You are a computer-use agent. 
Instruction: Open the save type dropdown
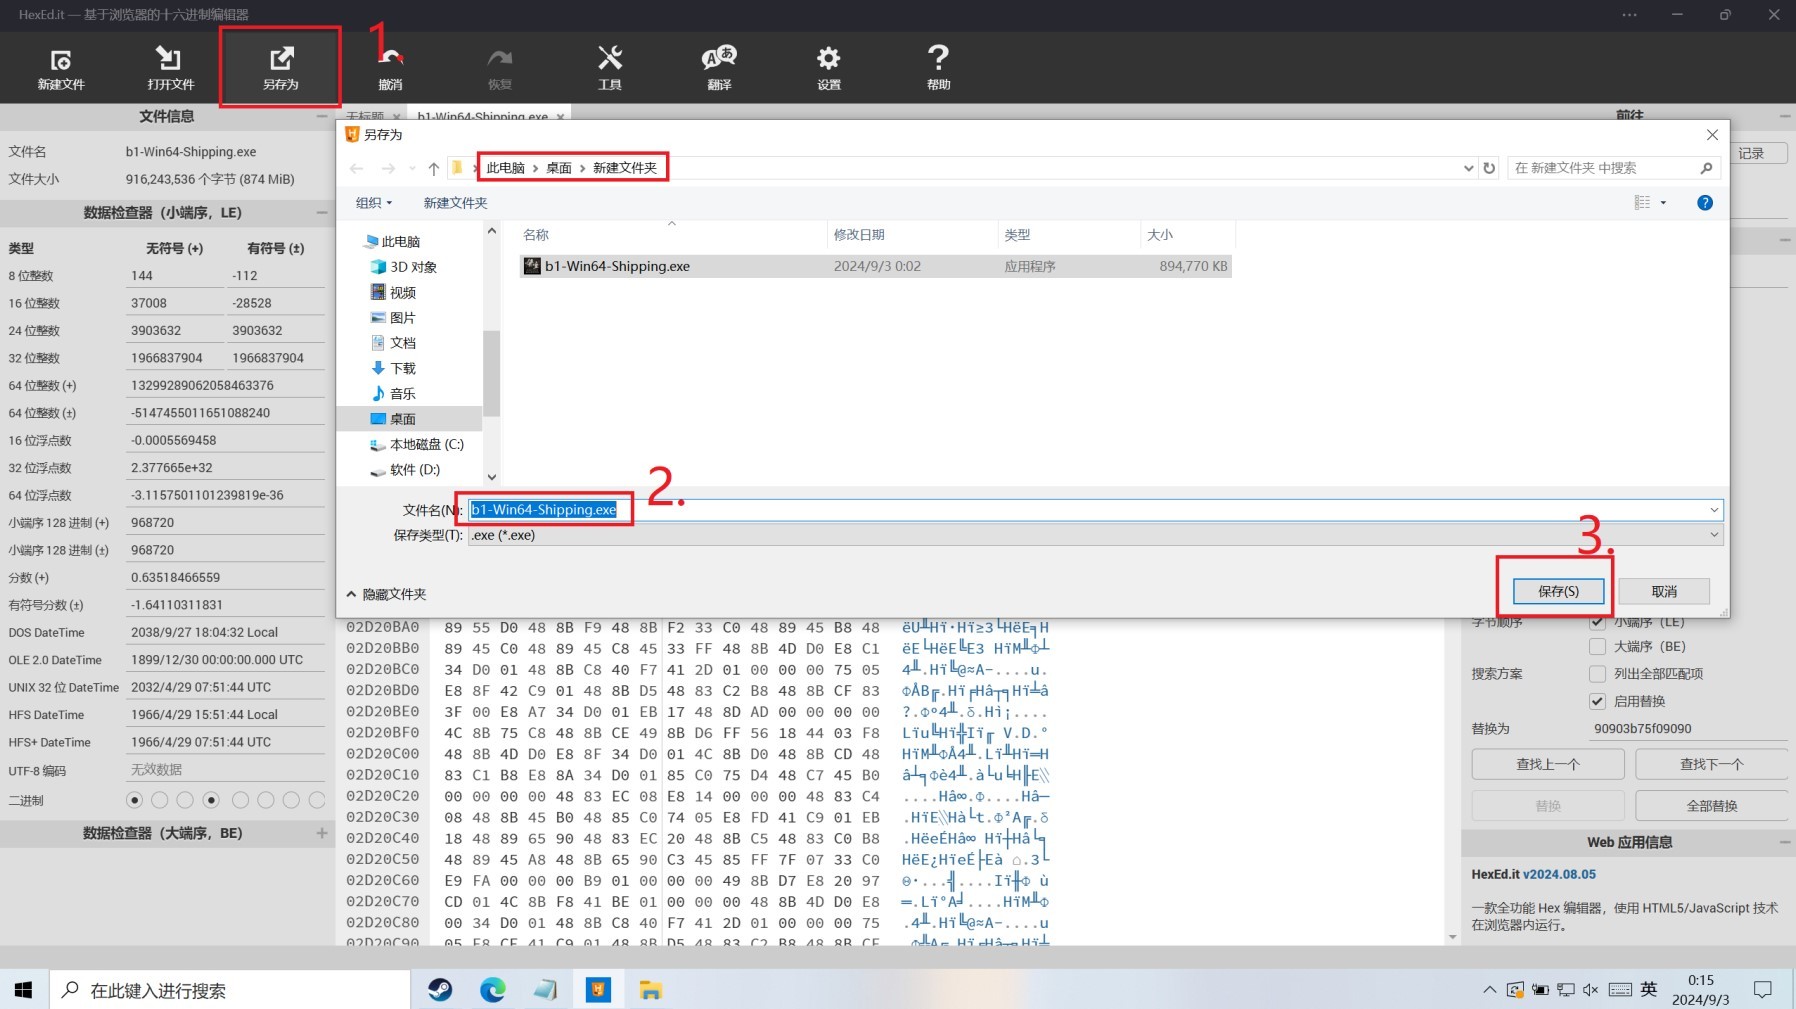click(x=1094, y=535)
